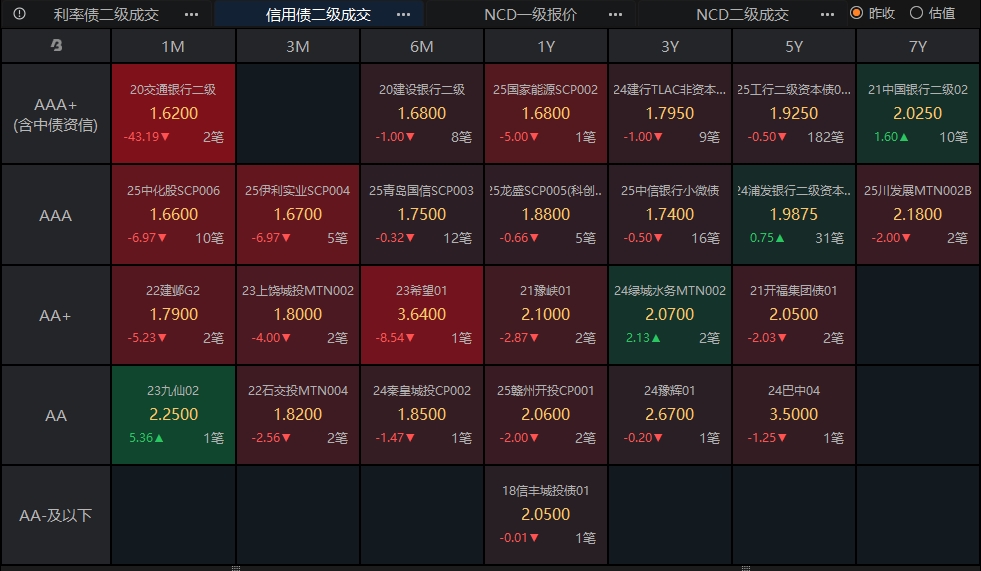Open the 25青岛国信SCP003 cell
The image size is (981, 571).
[422, 215]
